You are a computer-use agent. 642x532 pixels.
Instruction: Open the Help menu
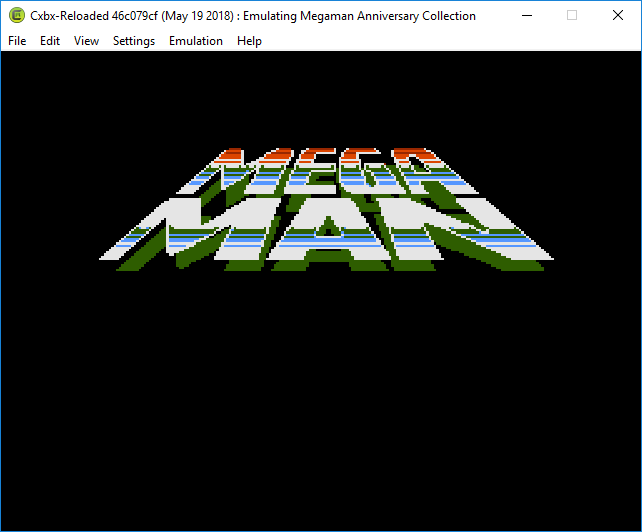tap(249, 41)
